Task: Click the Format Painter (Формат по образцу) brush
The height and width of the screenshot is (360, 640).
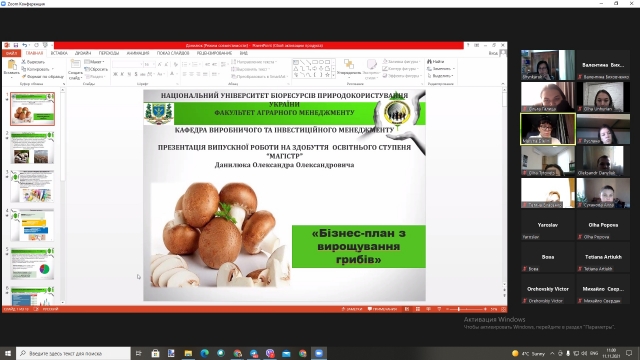Action: [24, 76]
